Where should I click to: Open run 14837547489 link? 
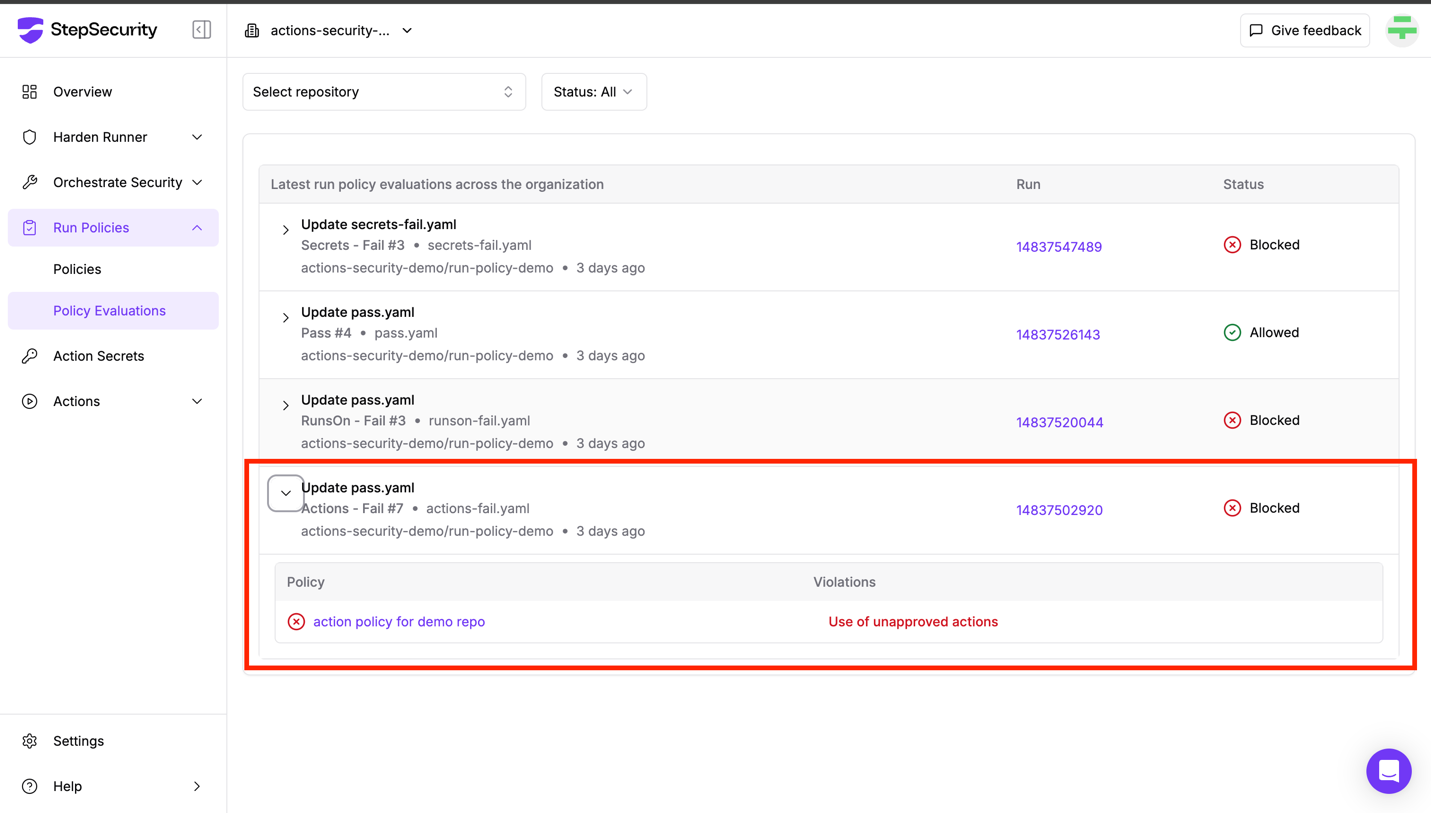(x=1059, y=247)
